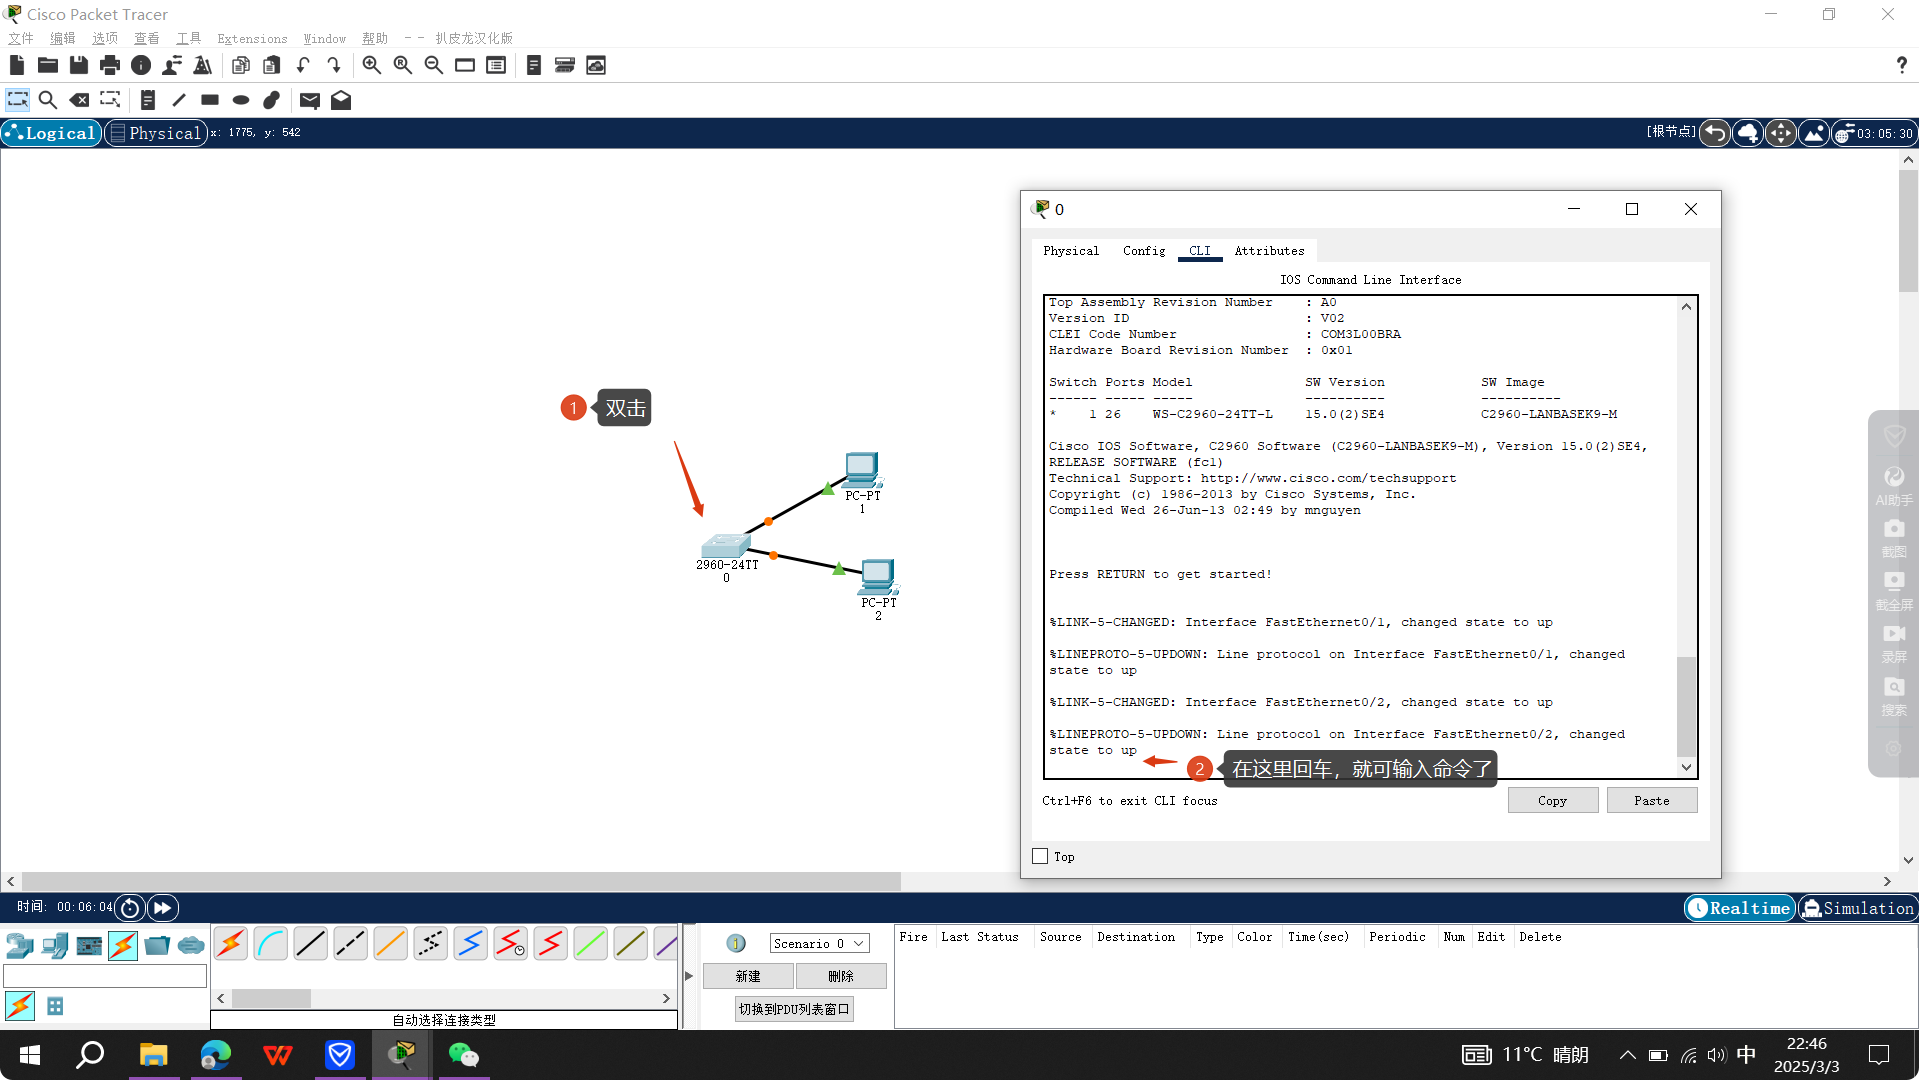Open the Window menu
The image size is (1919, 1080).
325,38
